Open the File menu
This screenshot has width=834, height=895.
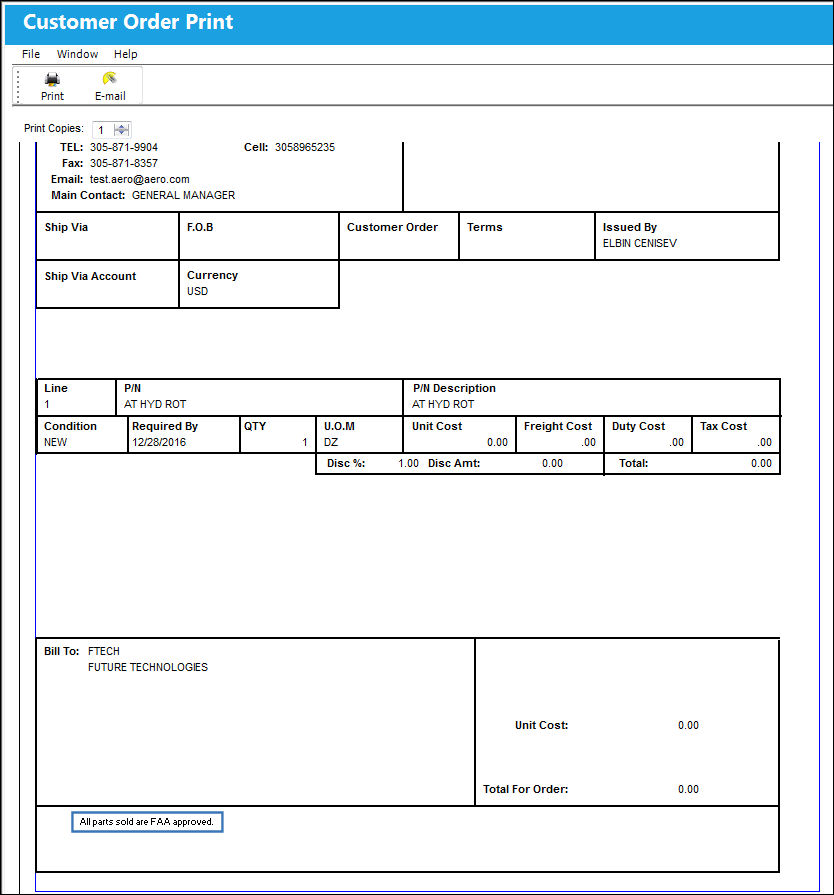(x=31, y=54)
